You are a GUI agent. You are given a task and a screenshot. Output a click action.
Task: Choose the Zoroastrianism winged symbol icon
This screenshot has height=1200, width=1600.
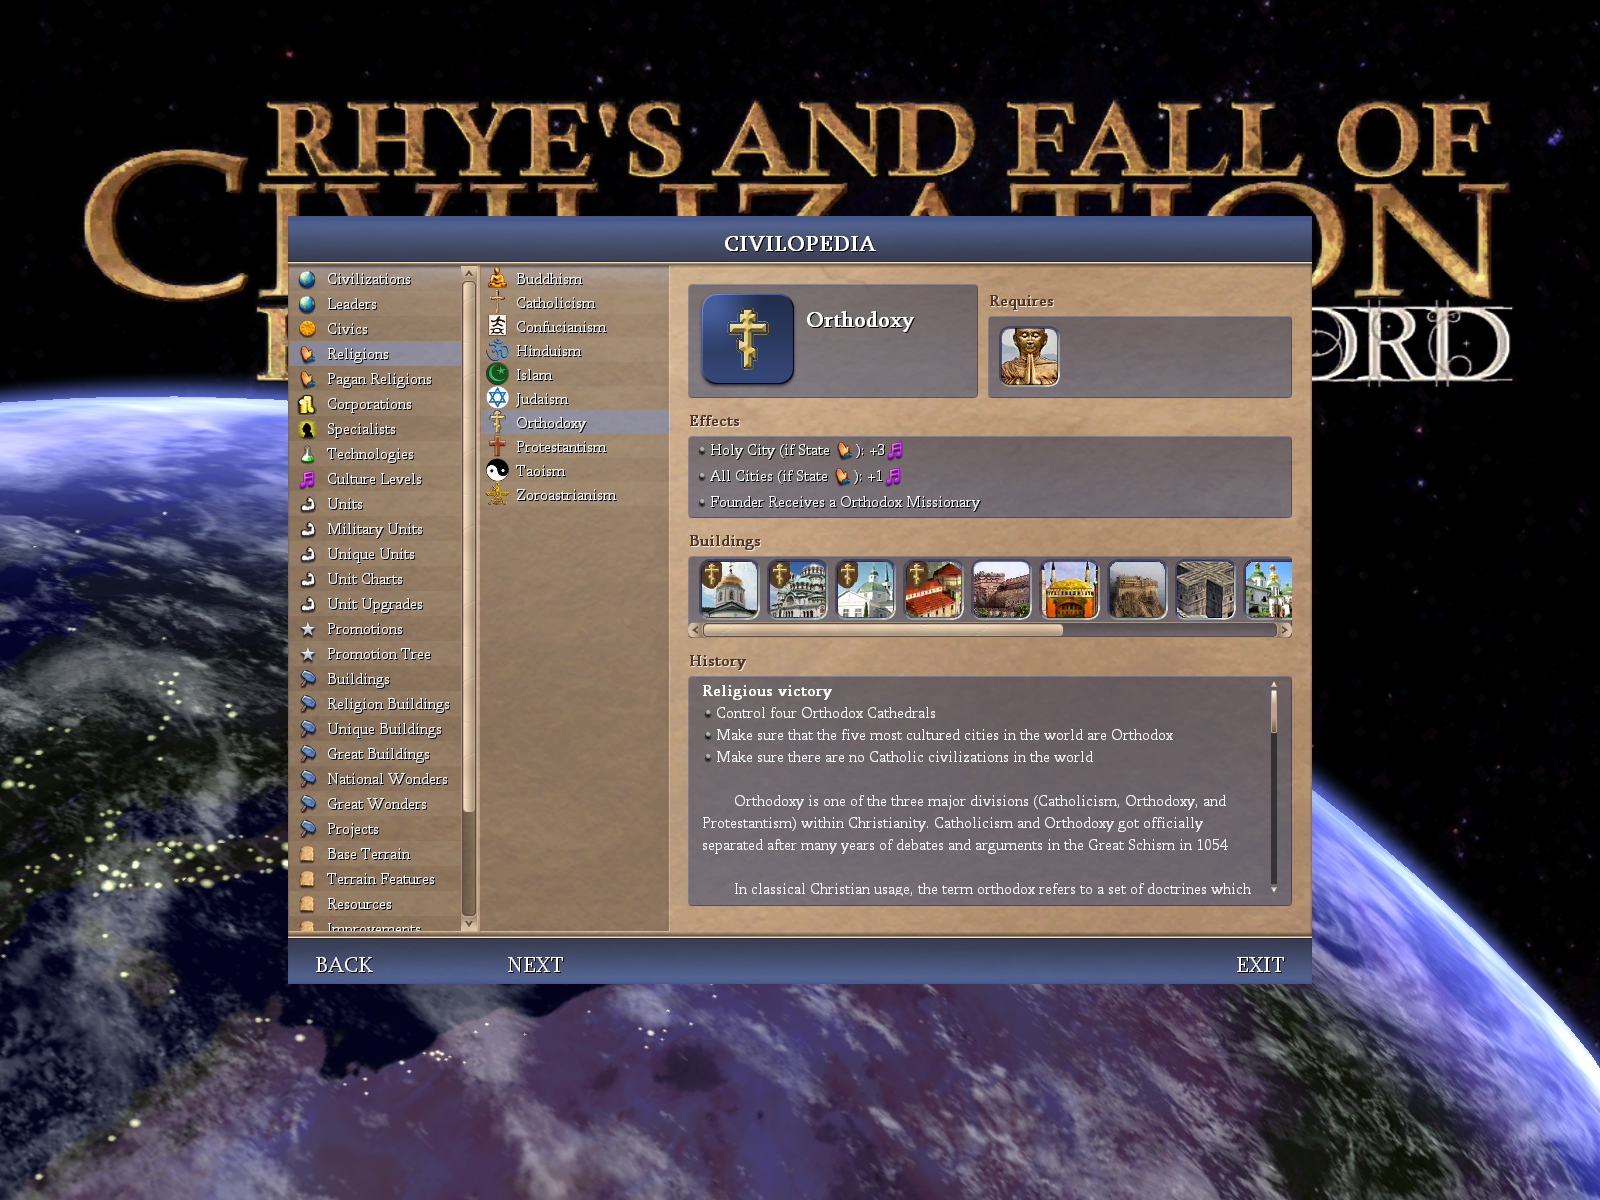(497, 495)
